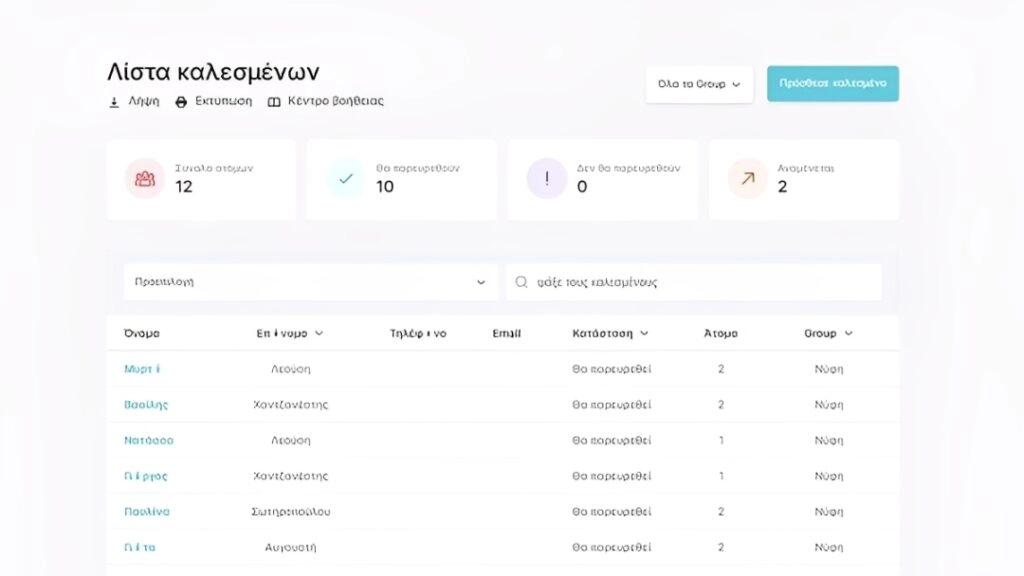The height and width of the screenshot is (576, 1024).
Task: Open the help center book icon
Action: (x=274, y=102)
